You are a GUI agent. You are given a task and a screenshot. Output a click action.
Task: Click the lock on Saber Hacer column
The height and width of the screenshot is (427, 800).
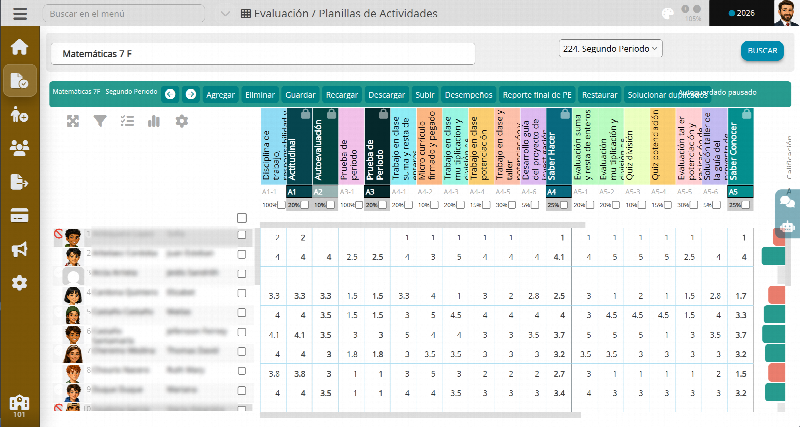(565, 114)
